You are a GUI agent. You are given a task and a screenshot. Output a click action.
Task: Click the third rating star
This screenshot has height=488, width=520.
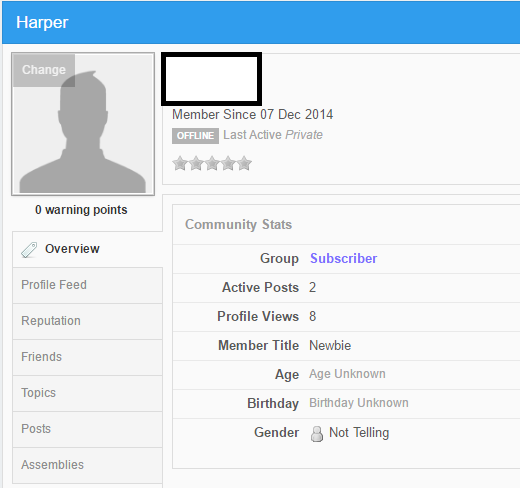212,163
